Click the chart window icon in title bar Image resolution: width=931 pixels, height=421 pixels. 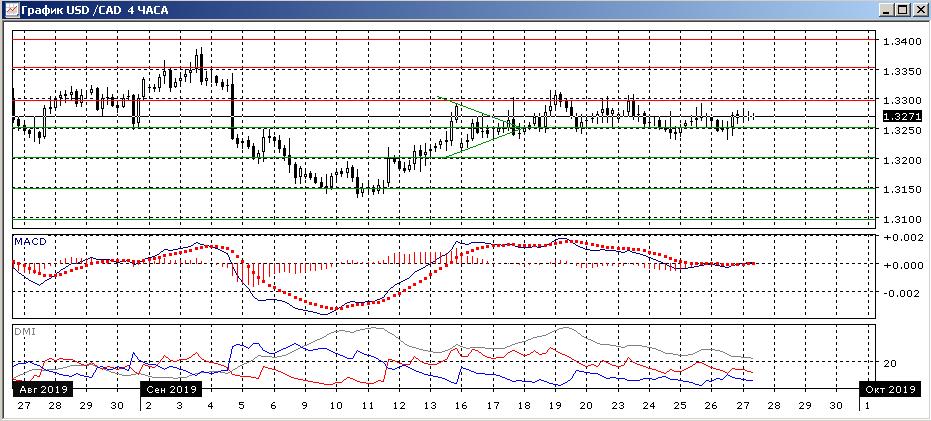pos(11,9)
